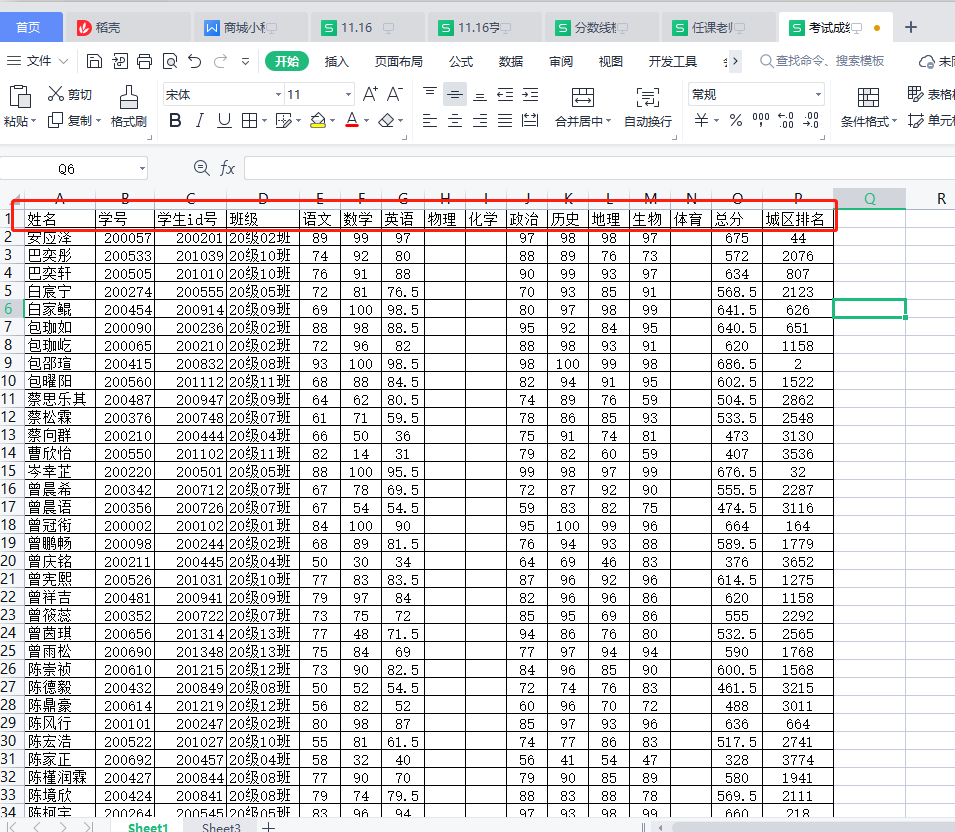Expand the quick access toolbar arrow
The width and height of the screenshot is (955, 832).
(x=245, y=61)
